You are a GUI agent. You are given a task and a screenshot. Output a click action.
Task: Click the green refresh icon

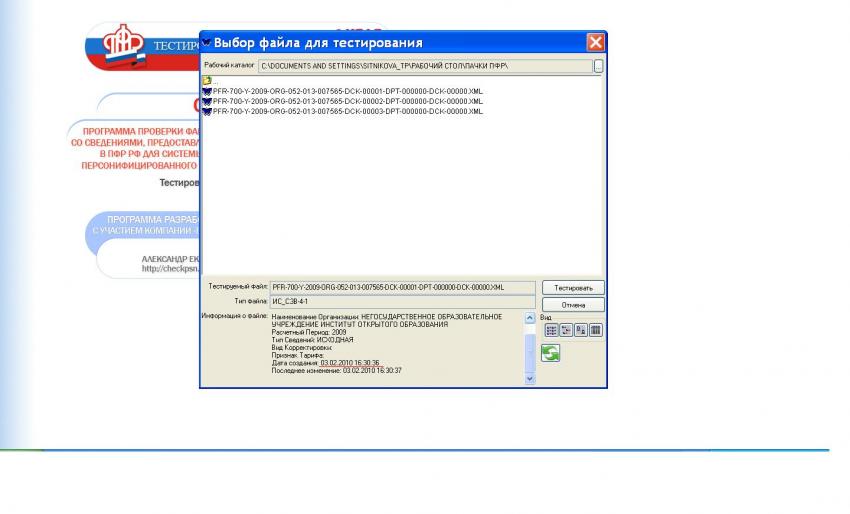click(551, 353)
